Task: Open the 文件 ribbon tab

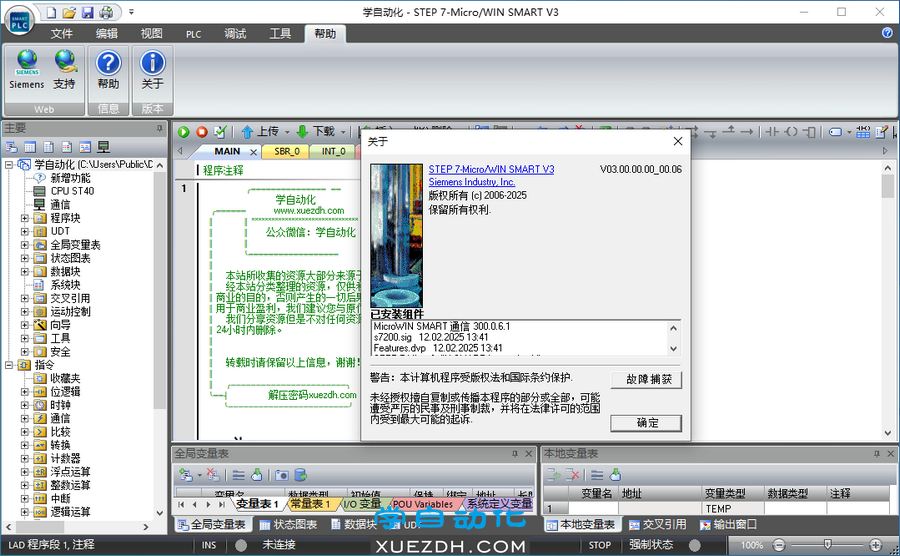Action: [x=61, y=34]
